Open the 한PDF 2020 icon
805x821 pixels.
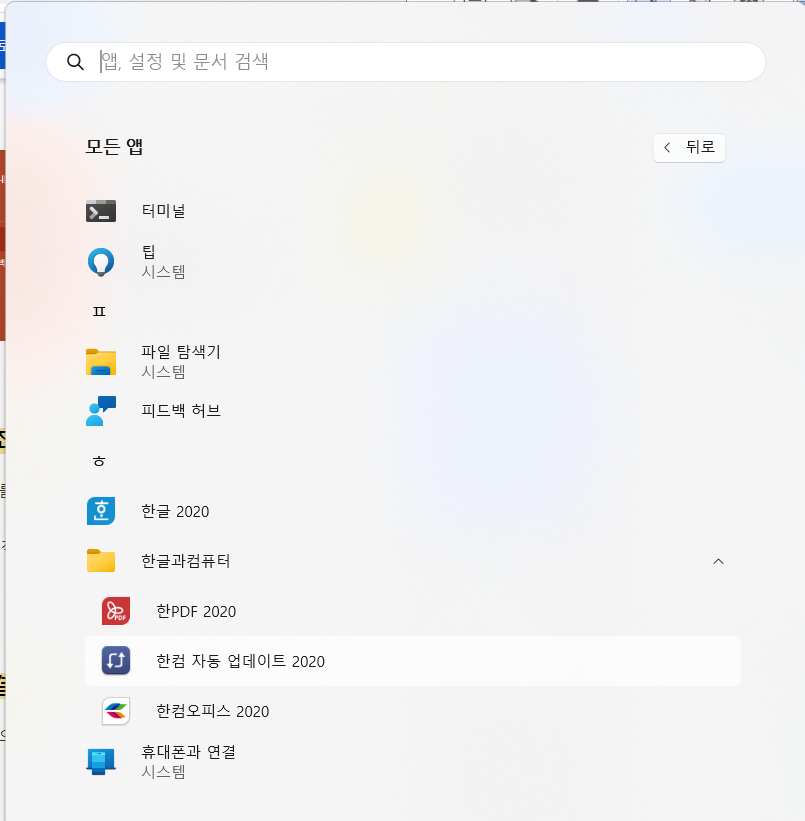pos(116,611)
